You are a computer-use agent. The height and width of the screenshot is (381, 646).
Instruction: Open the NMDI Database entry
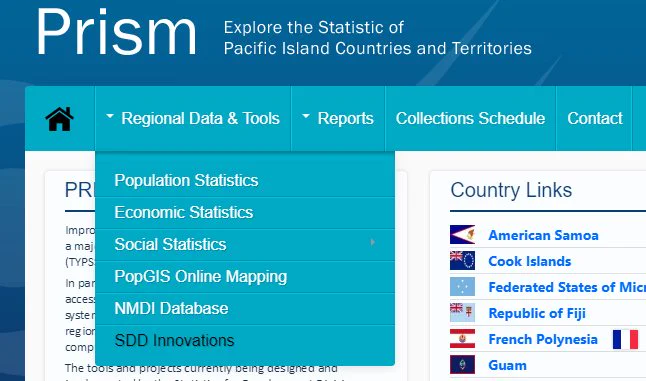pos(245,309)
